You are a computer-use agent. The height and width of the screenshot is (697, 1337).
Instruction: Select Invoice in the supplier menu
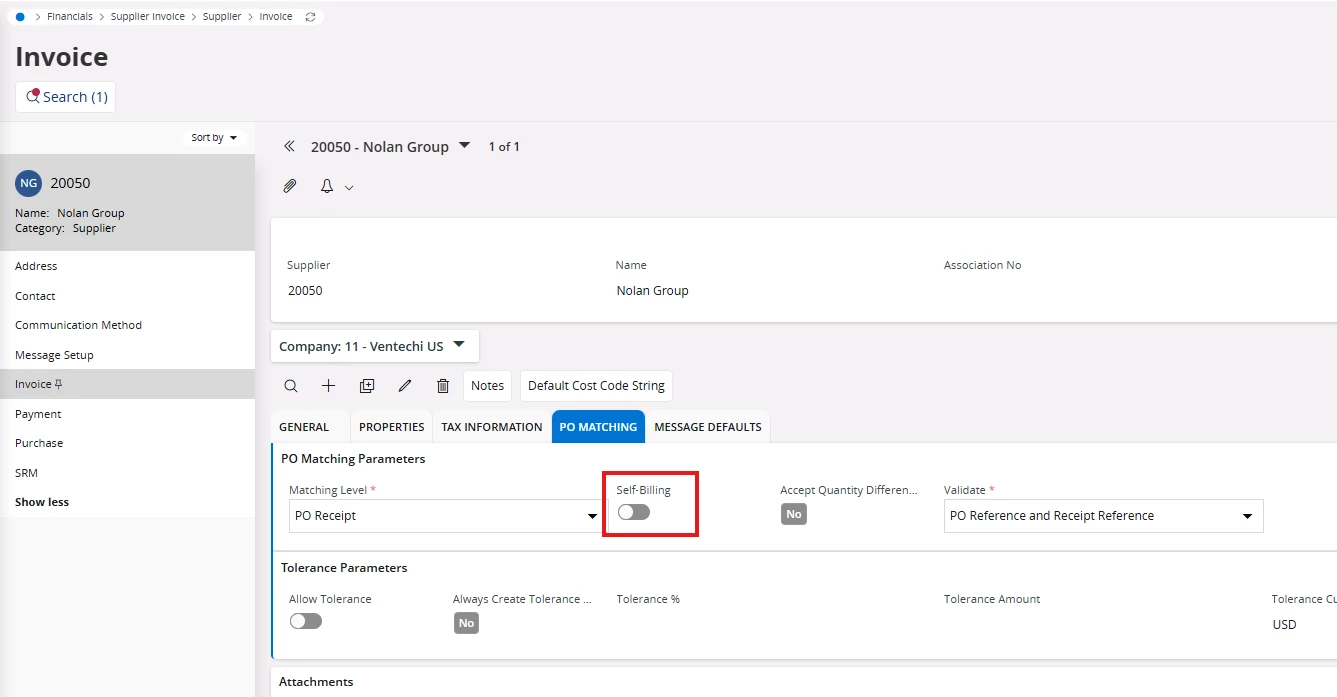pos(127,384)
